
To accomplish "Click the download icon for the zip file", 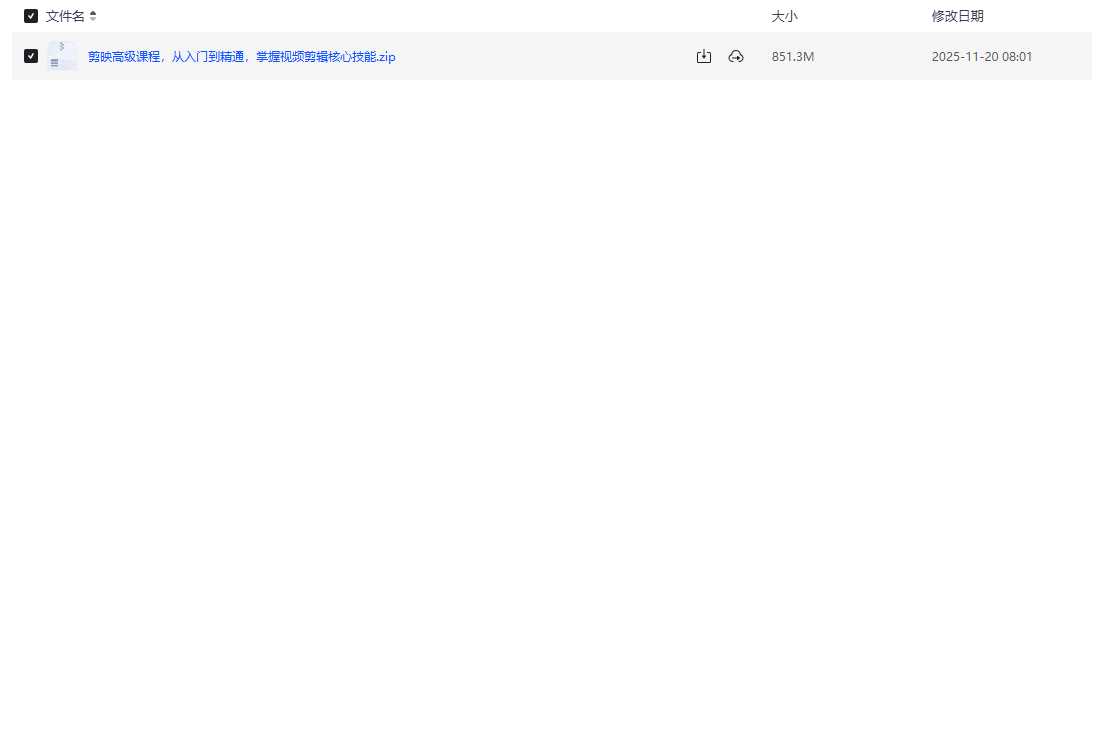I will 704,57.
